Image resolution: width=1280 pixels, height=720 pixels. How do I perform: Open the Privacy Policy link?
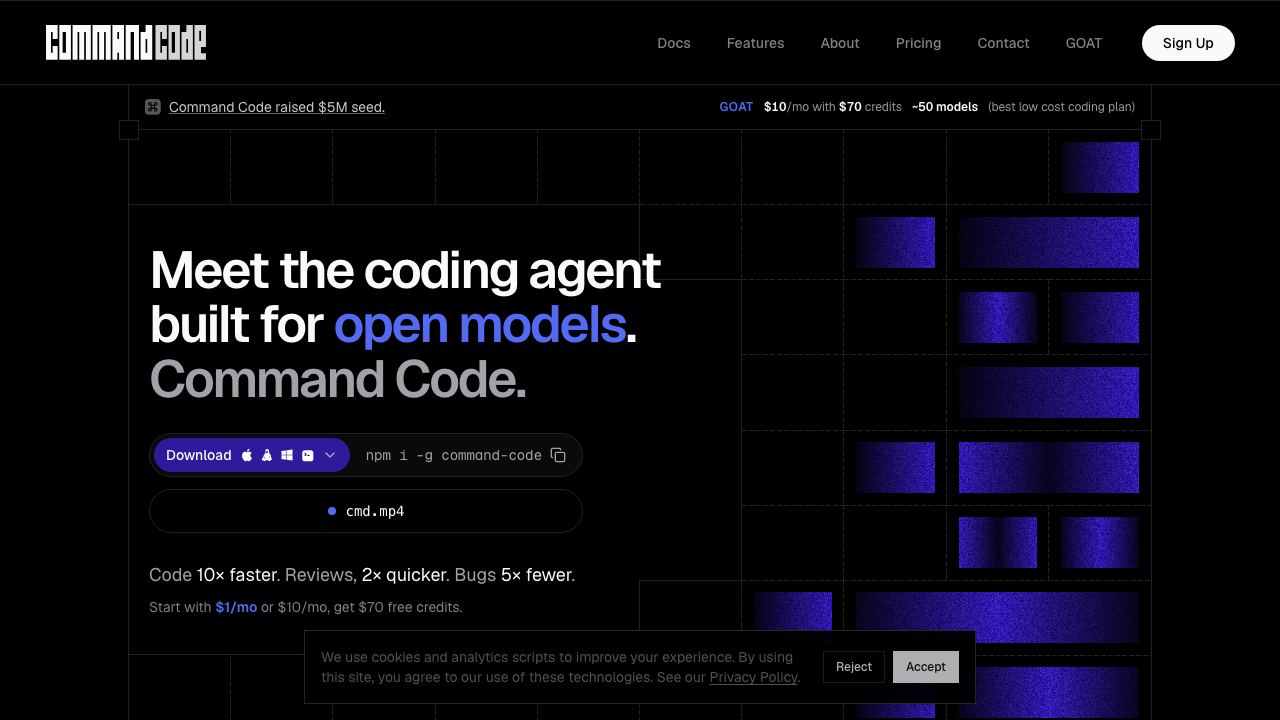click(754, 677)
